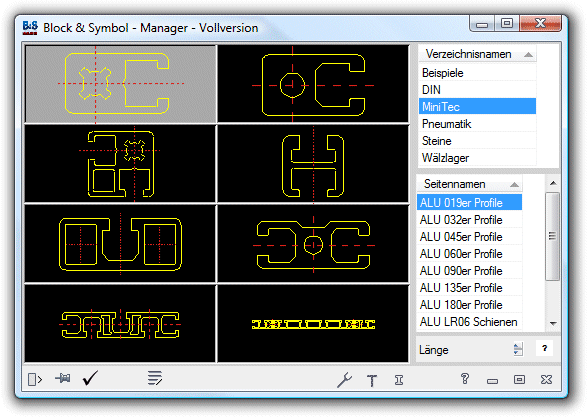Click the scrollbar up arrow in Seitennamen list
Image resolution: width=587 pixels, height=417 pixels.
click(x=553, y=183)
